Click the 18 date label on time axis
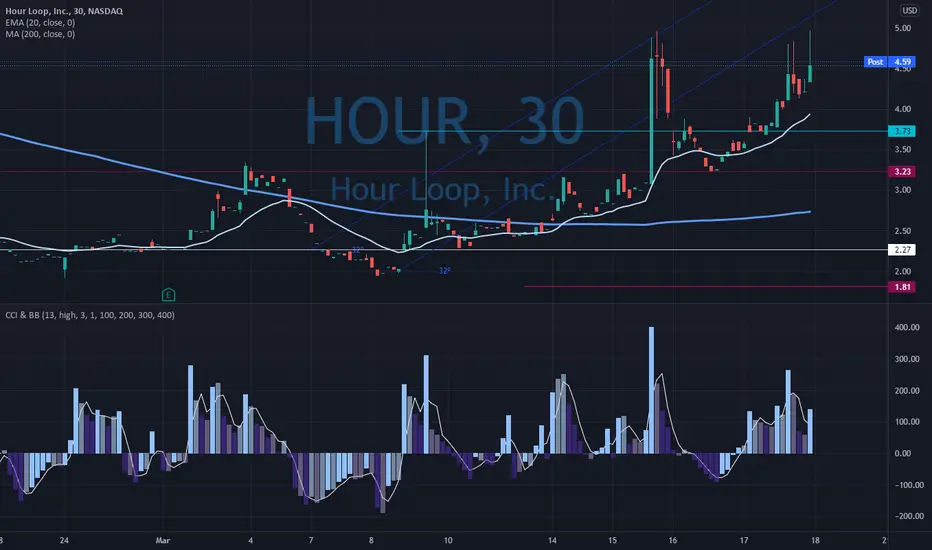This screenshot has width=932, height=550. point(815,540)
